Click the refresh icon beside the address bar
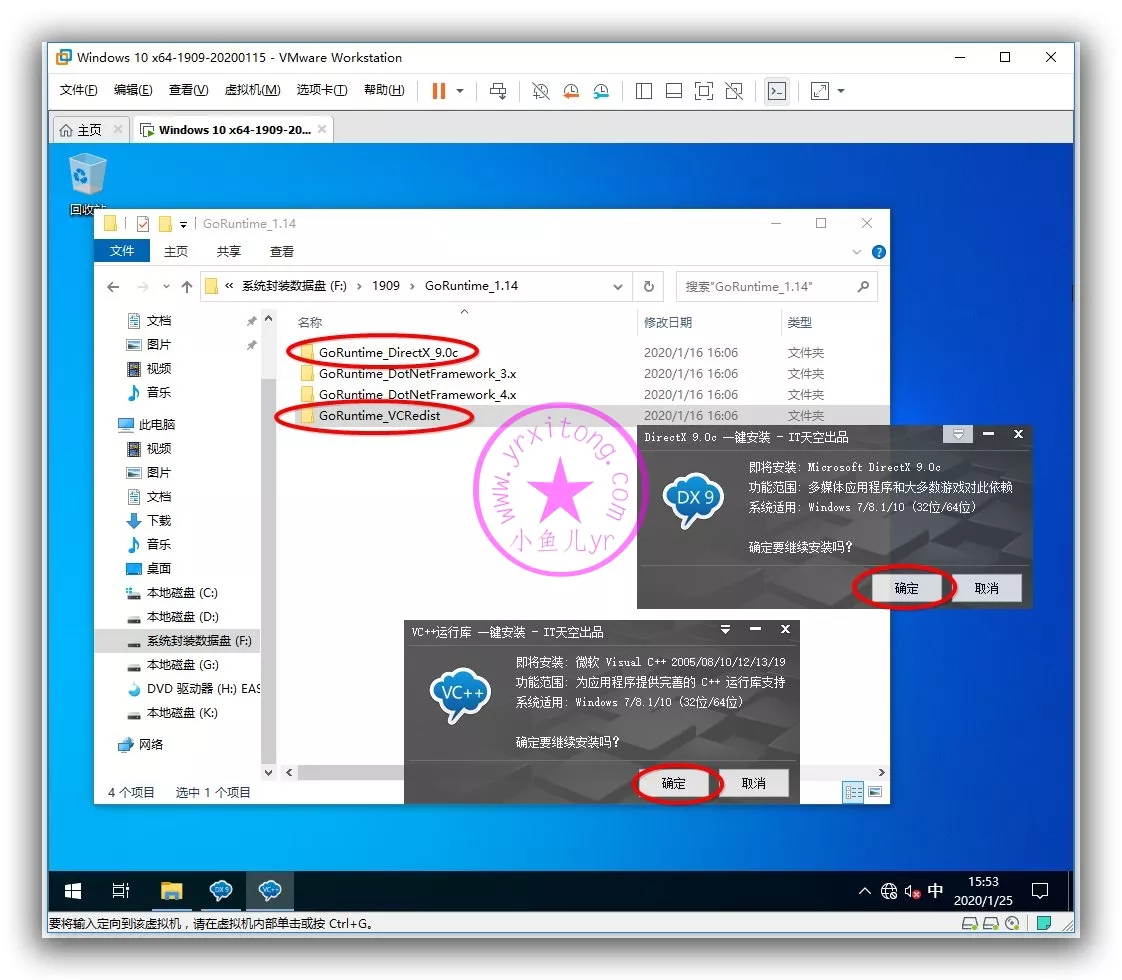The width and height of the screenshot is (1122, 980). pyautogui.click(x=648, y=286)
